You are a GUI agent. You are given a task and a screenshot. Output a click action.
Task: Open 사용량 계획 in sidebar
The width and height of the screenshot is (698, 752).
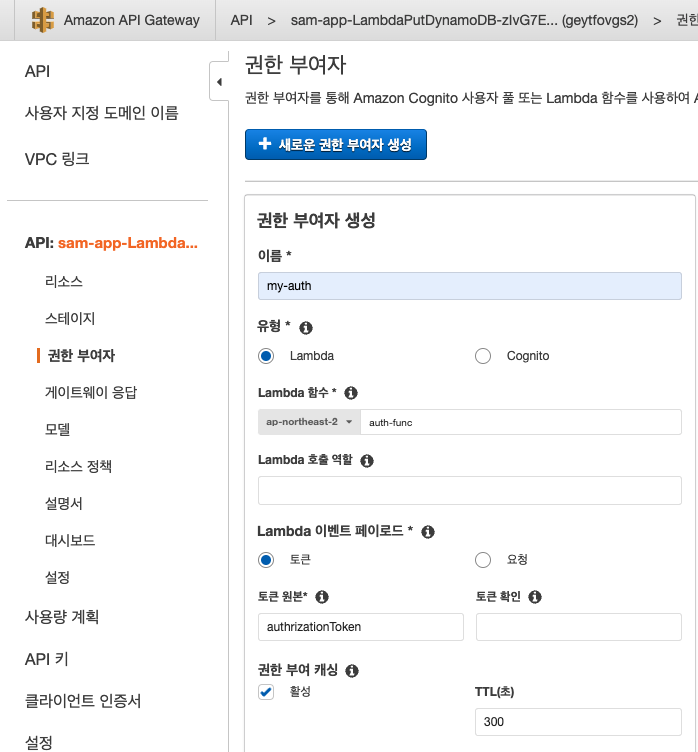(62, 616)
